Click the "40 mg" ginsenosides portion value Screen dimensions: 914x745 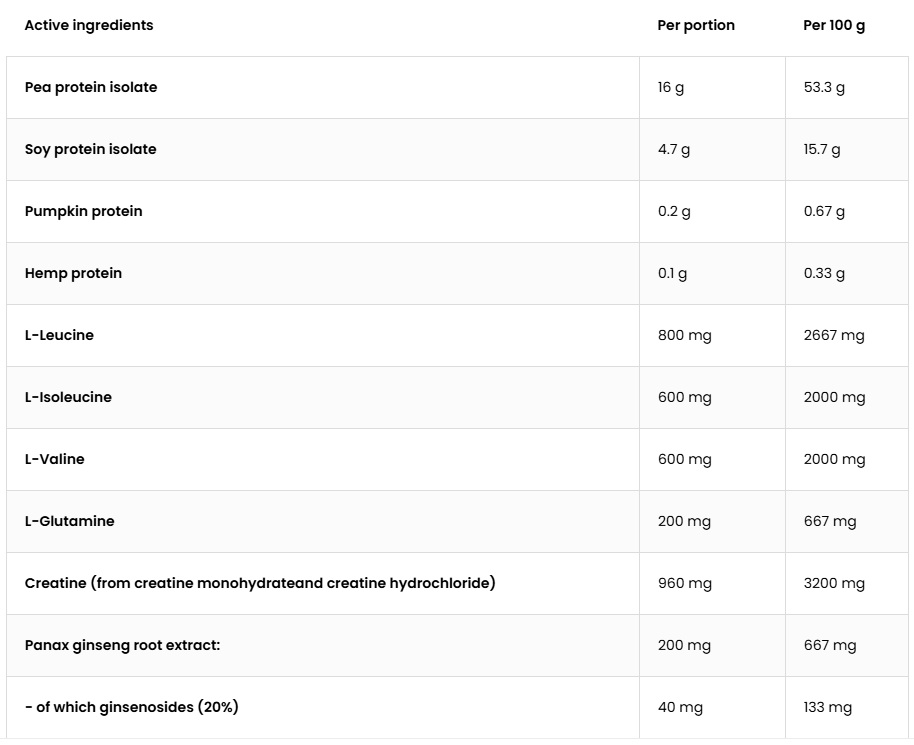[x=680, y=707]
